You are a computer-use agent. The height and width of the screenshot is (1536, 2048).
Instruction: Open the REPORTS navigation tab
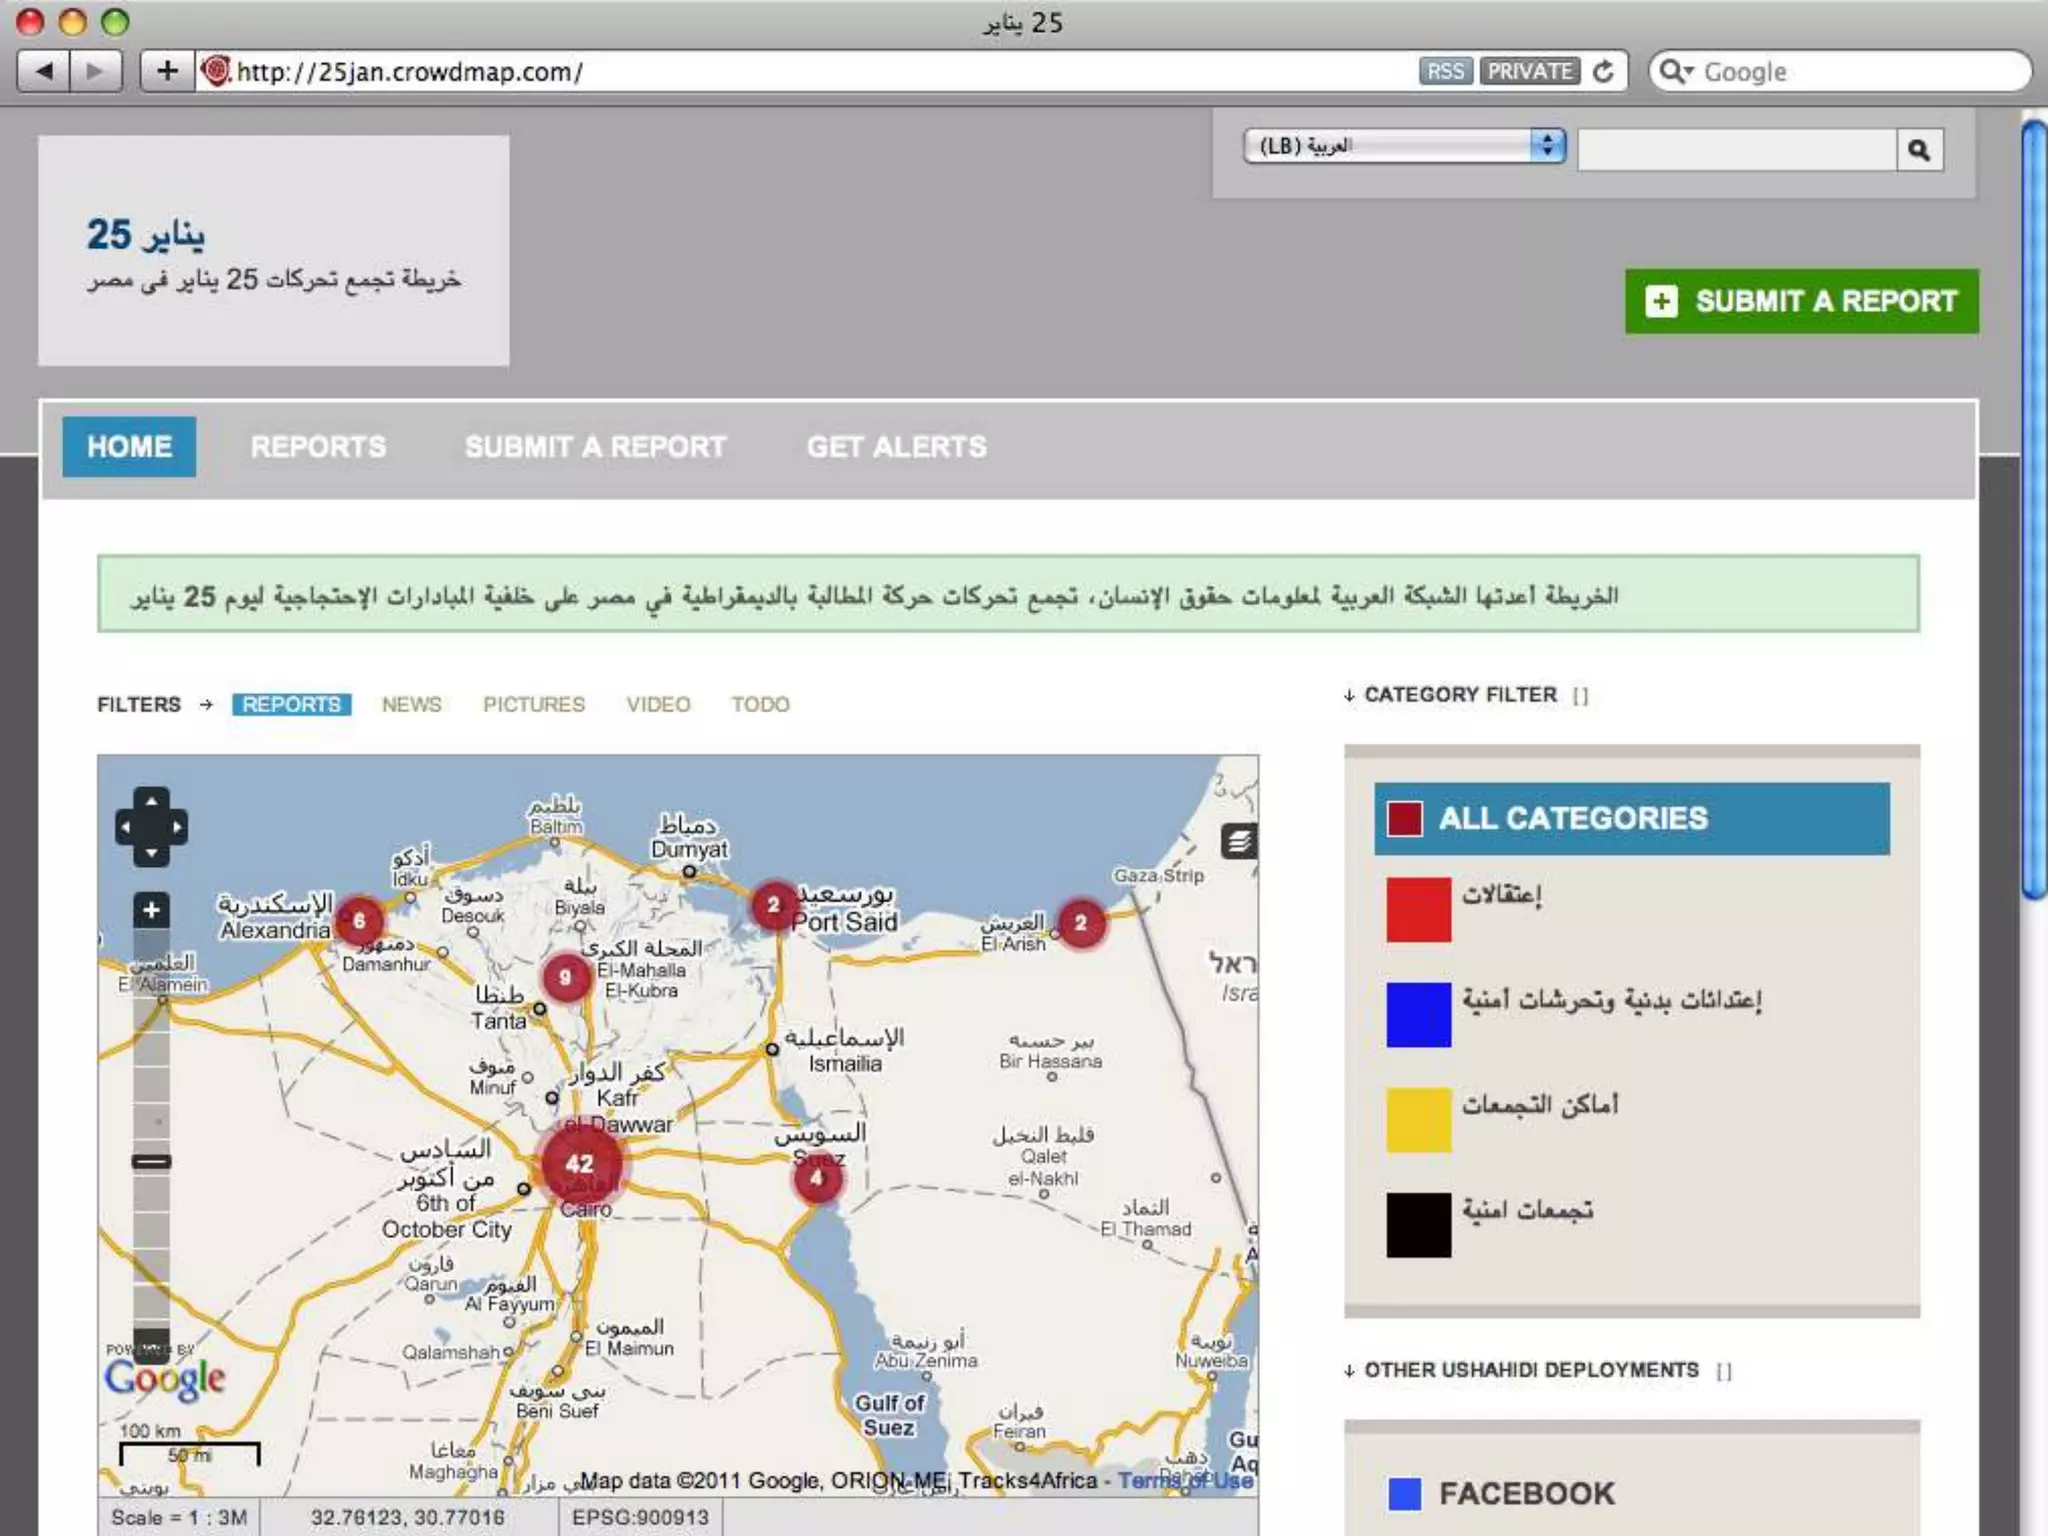pos(318,446)
